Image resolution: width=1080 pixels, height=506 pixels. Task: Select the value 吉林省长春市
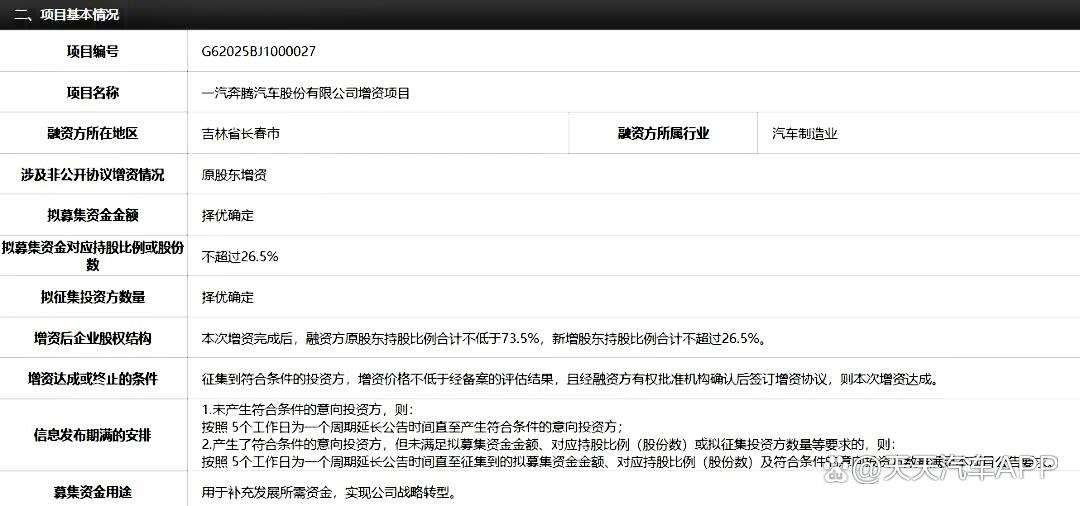point(240,134)
